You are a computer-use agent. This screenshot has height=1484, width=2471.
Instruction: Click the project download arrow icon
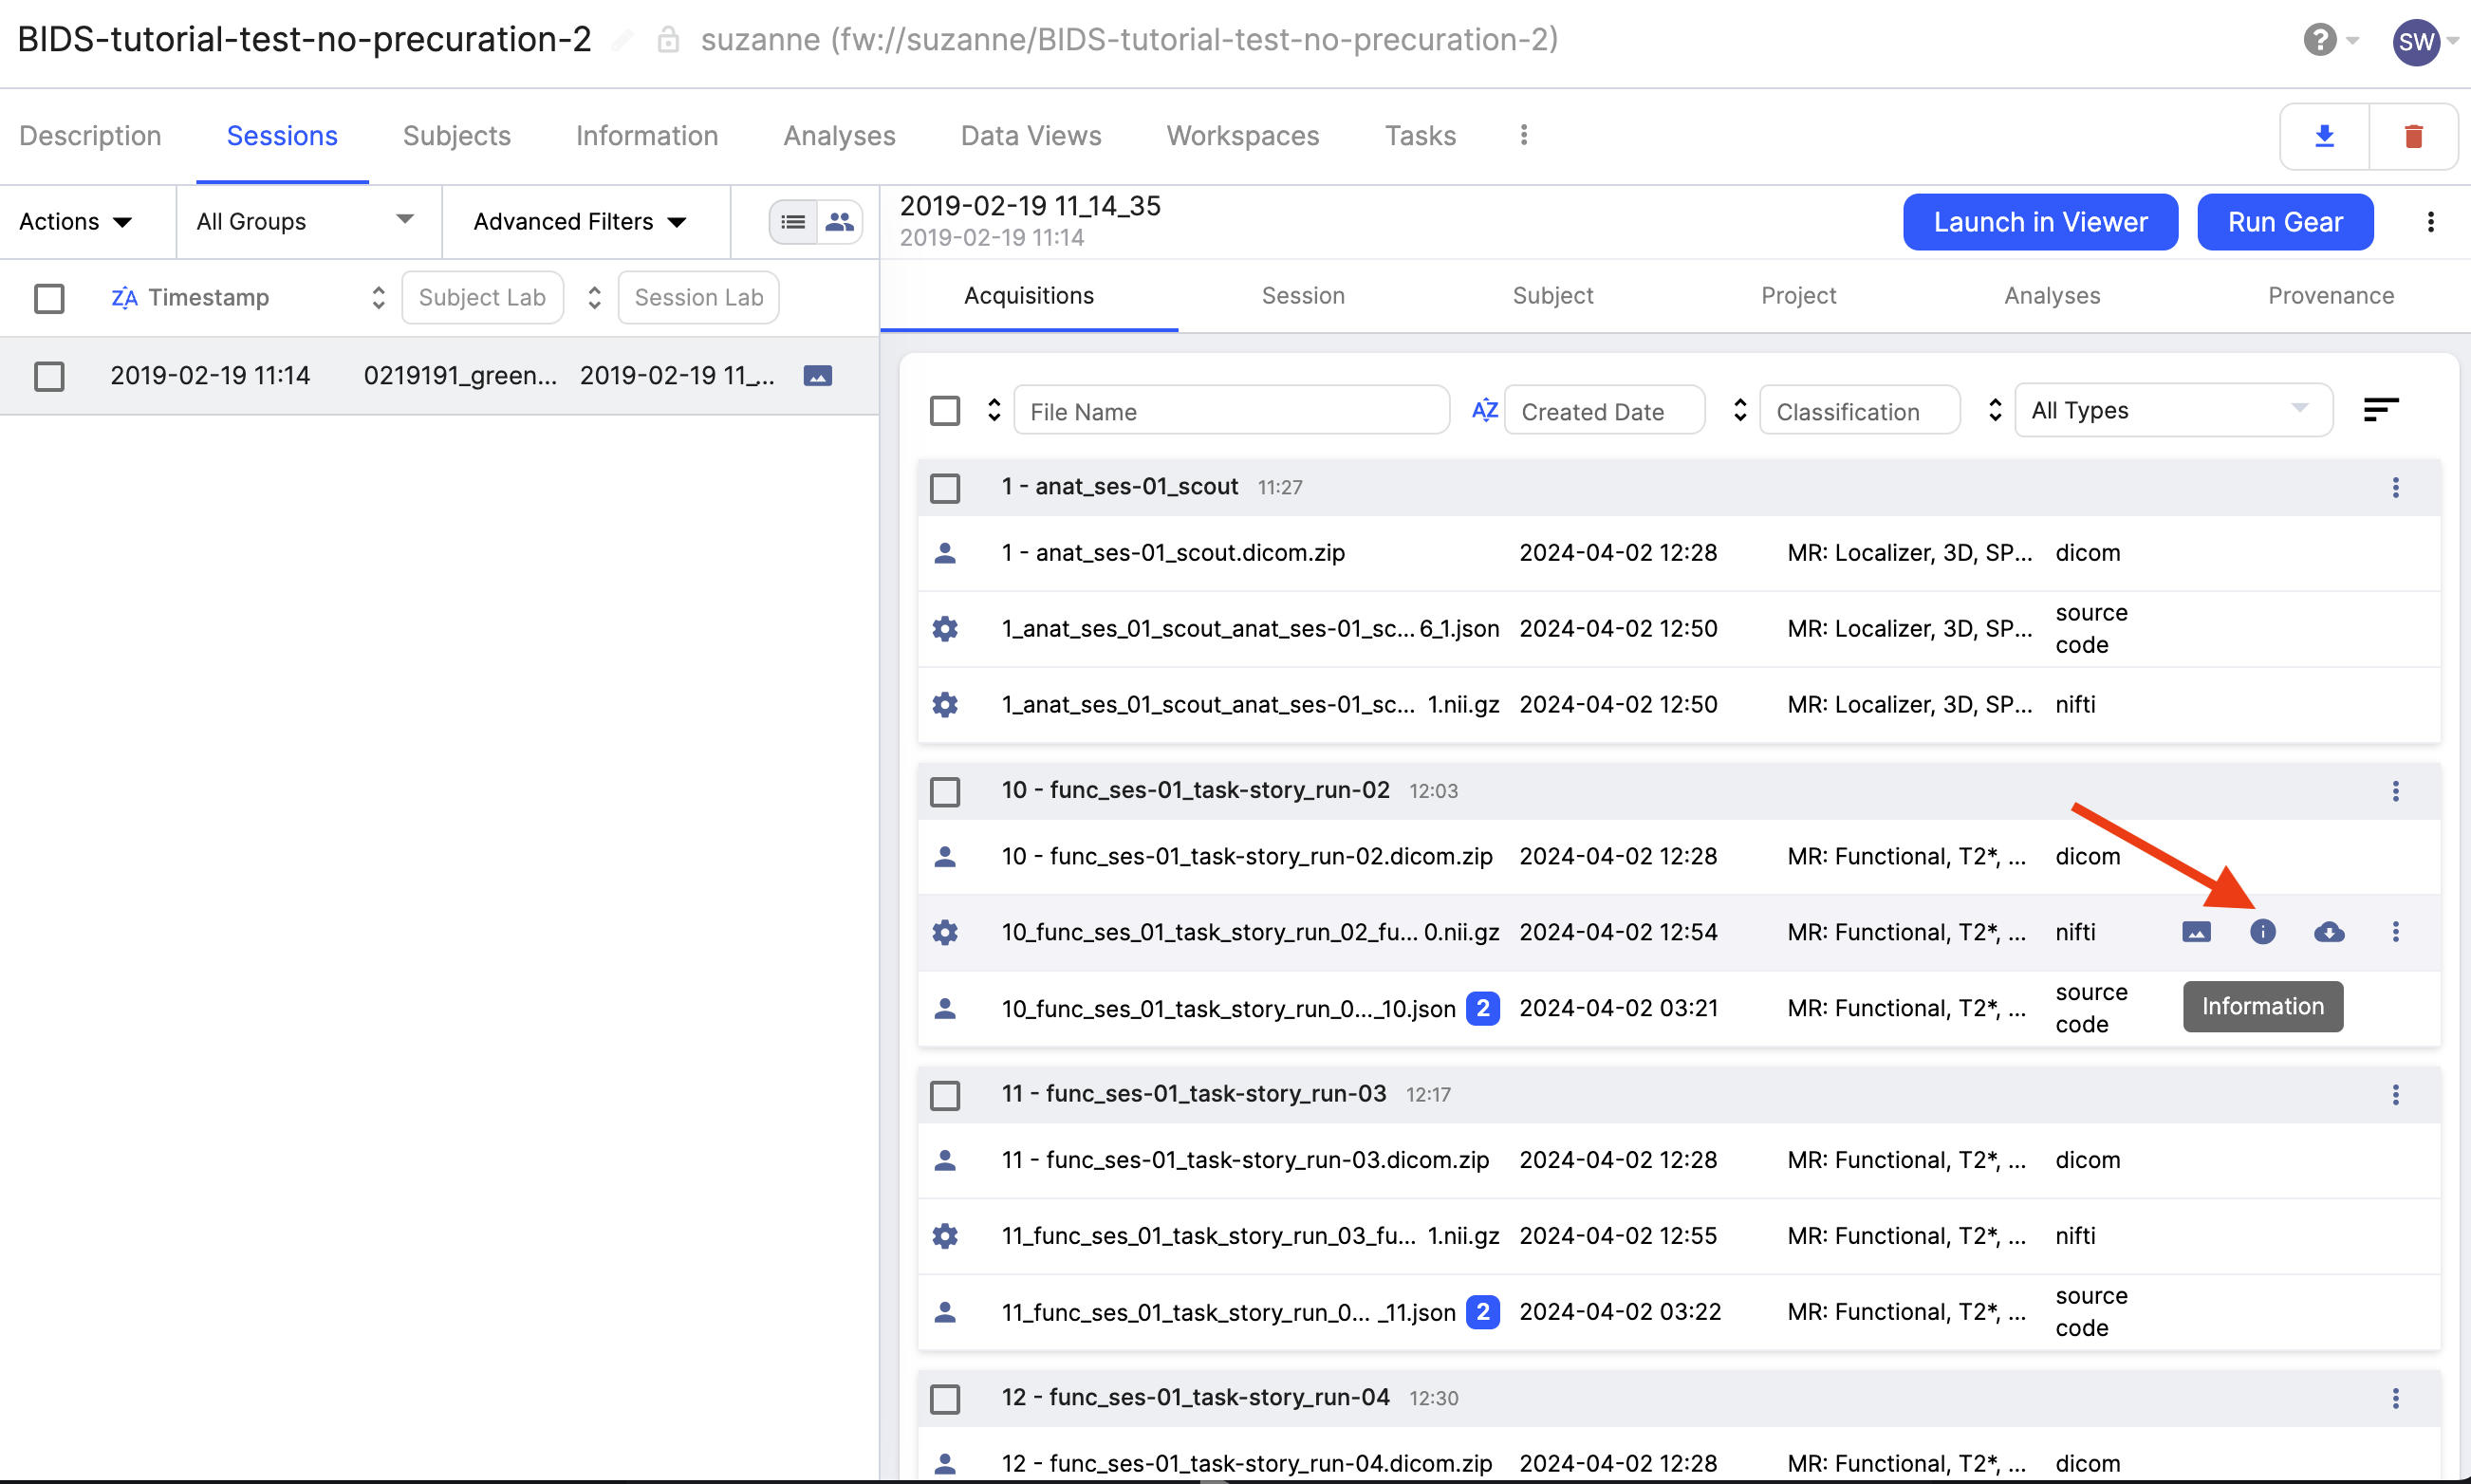(2324, 136)
